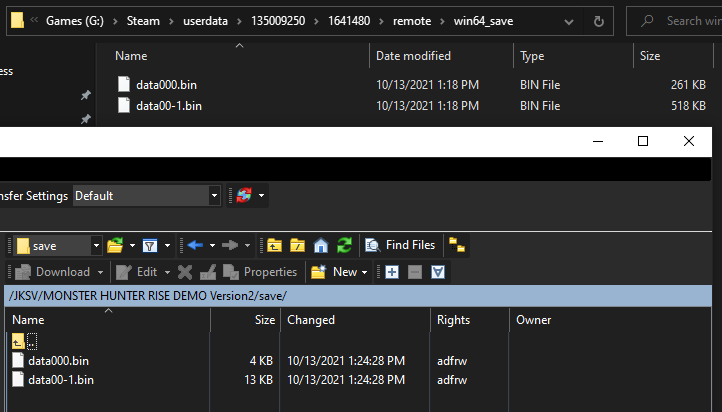Click the select files plus icon

click(392, 272)
